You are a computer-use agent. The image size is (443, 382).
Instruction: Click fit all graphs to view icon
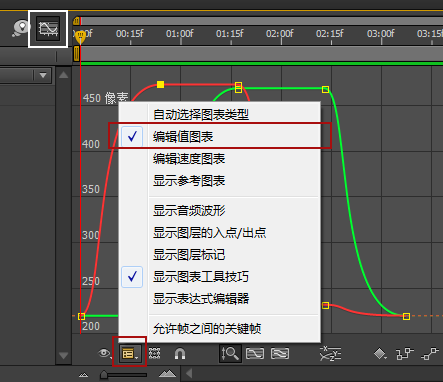pyautogui.click(x=280, y=353)
